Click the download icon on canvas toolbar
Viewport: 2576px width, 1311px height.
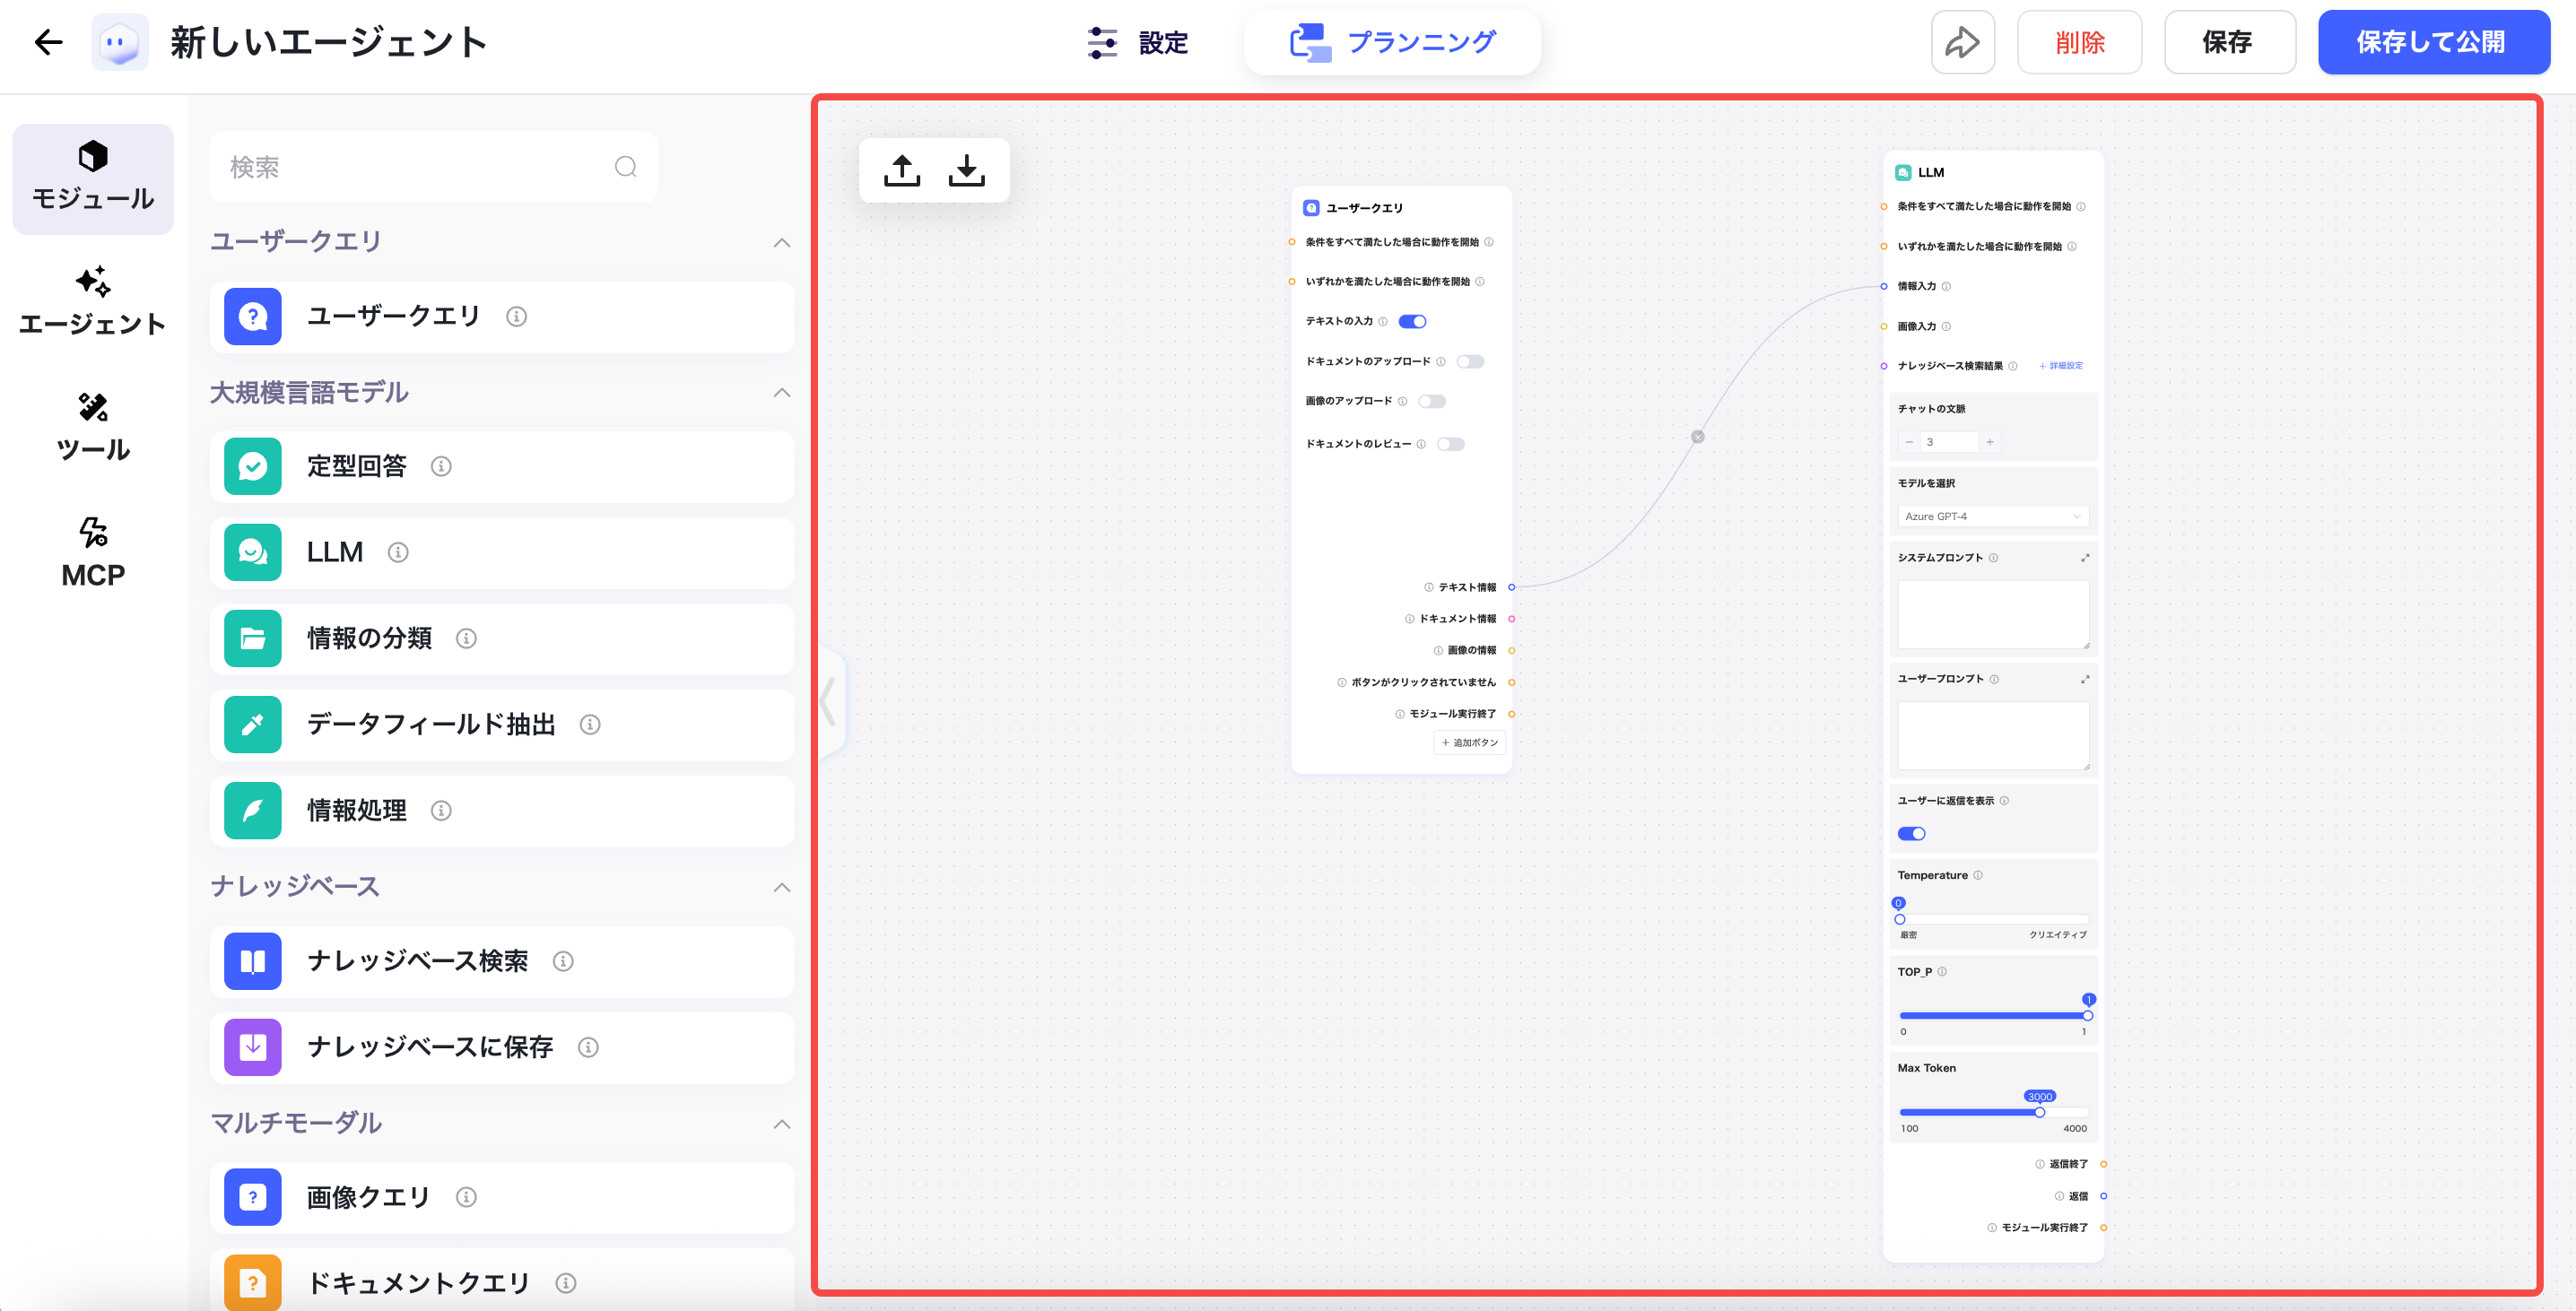point(966,170)
